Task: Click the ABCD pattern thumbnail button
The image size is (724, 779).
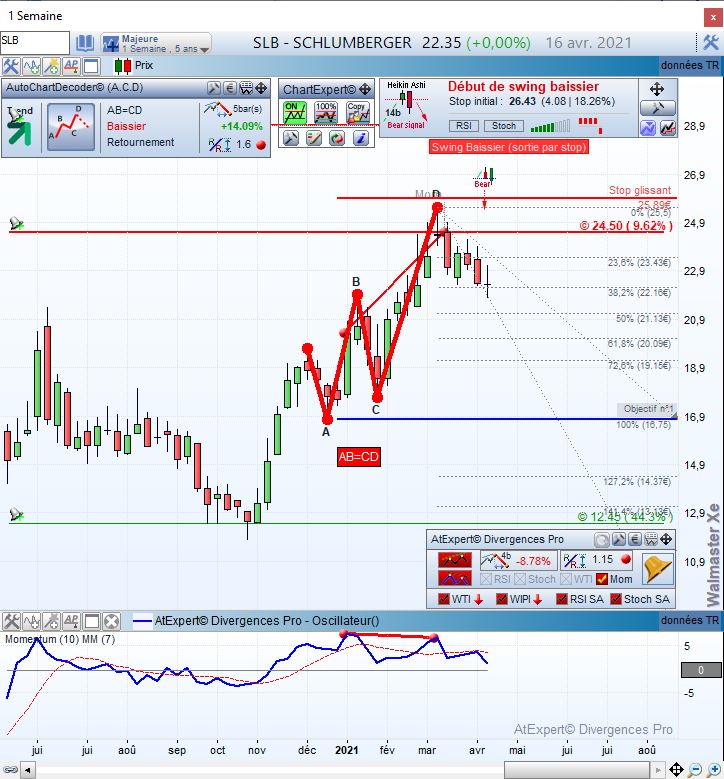Action: coord(71,127)
